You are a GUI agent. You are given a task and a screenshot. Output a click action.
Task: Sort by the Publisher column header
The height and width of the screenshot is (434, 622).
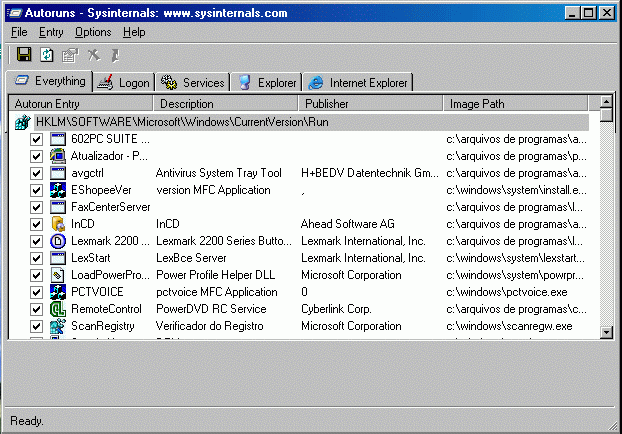[371, 104]
